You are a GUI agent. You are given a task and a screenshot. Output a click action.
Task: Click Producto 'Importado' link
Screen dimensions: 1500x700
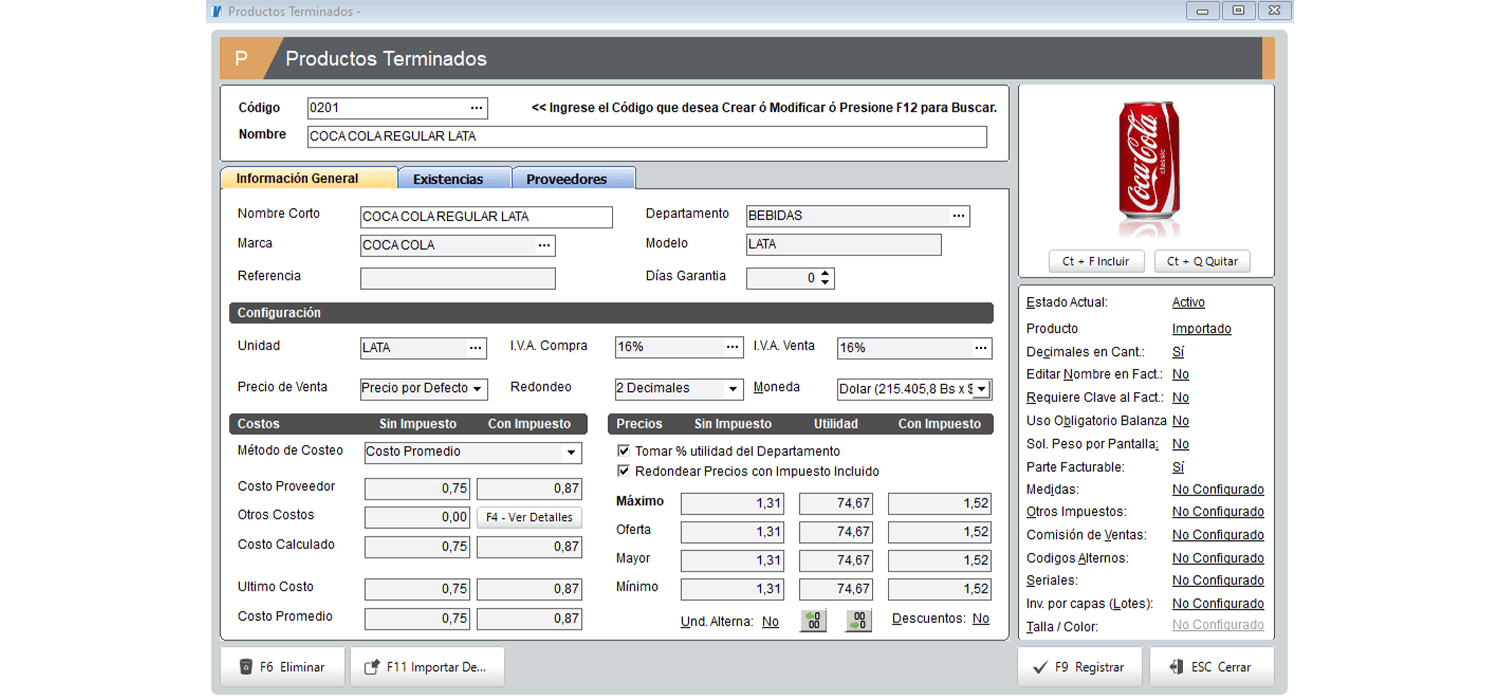click(x=1201, y=328)
